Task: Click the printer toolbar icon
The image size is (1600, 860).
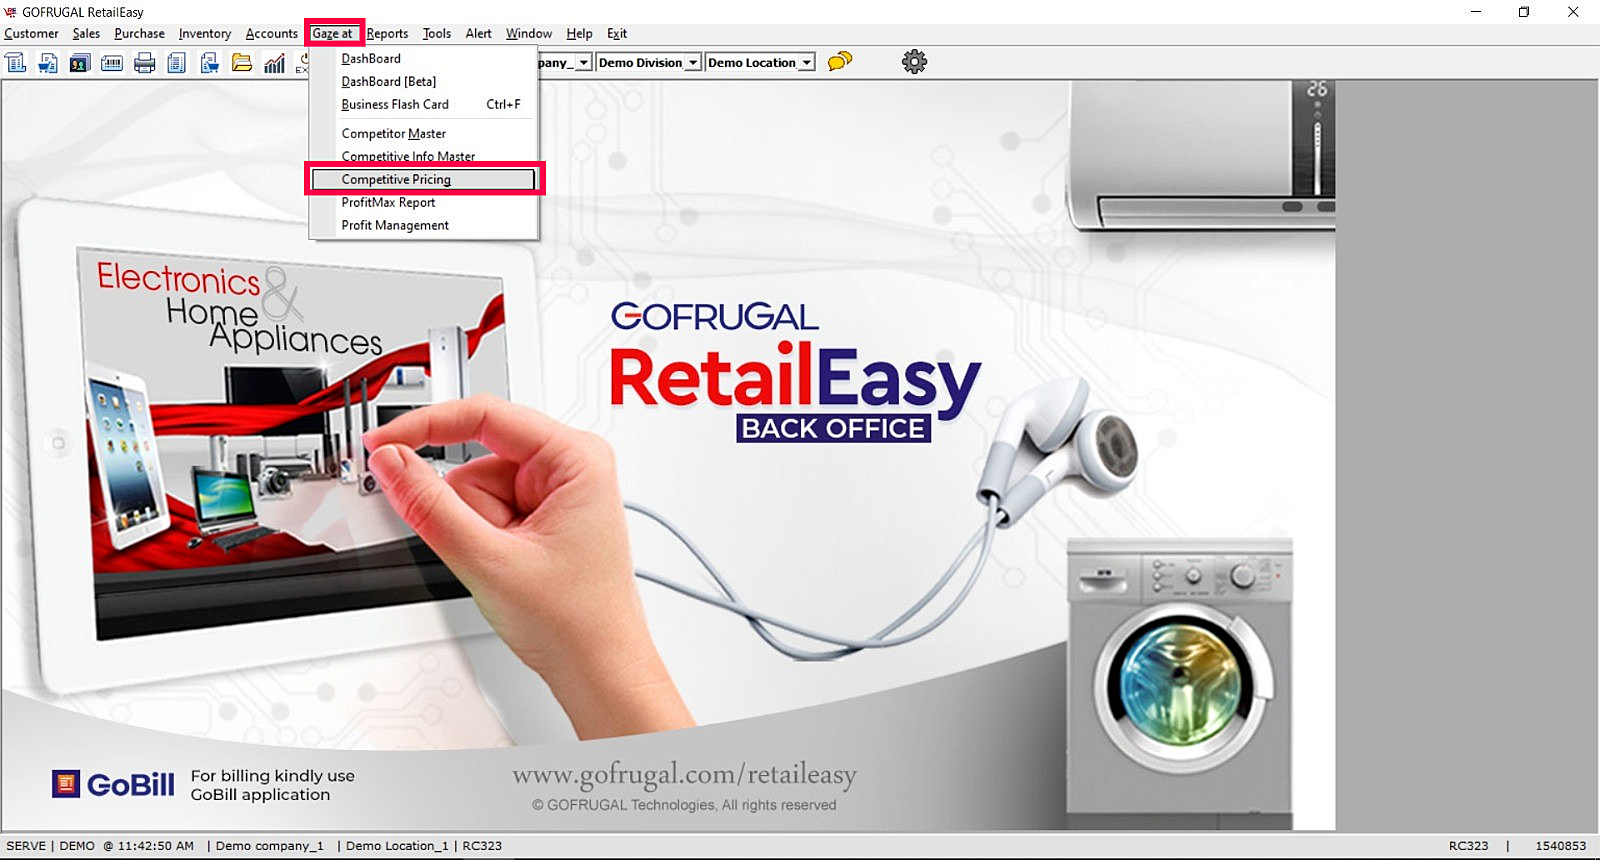Action: tap(145, 63)
